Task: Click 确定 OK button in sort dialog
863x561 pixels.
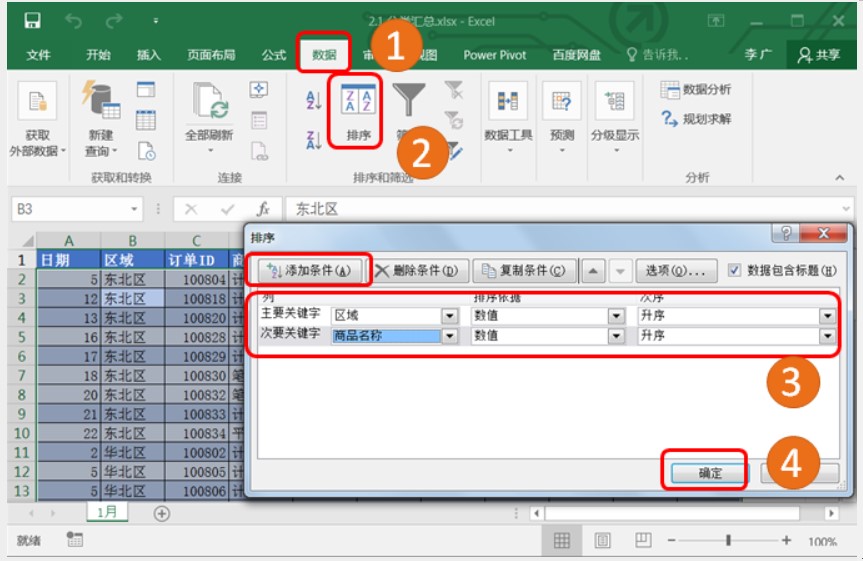Action: click(x=710, y=473)
